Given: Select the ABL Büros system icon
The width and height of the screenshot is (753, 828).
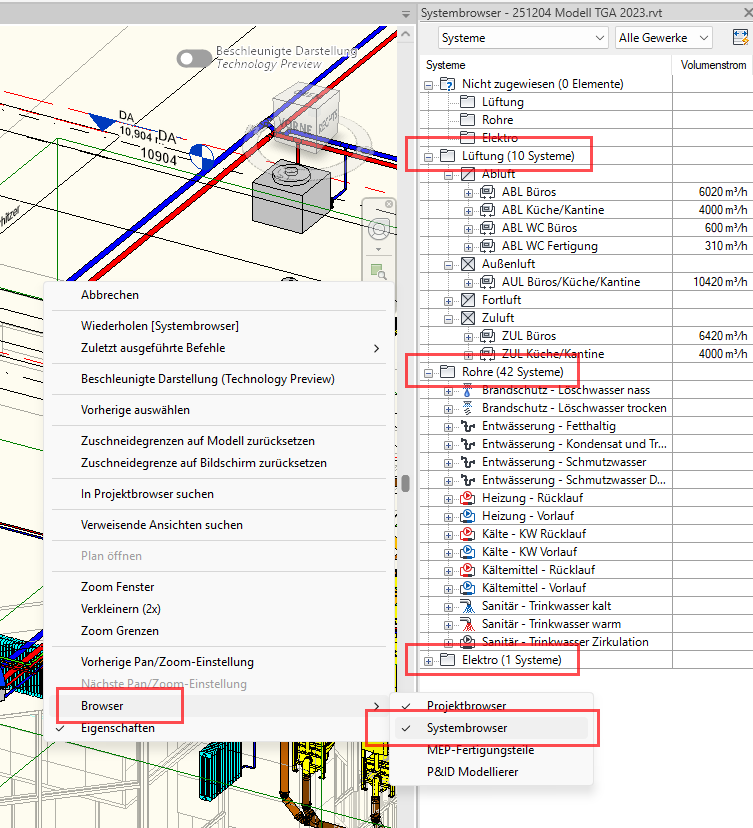Looking at the screenshot, I should click(x=487, y=192).
